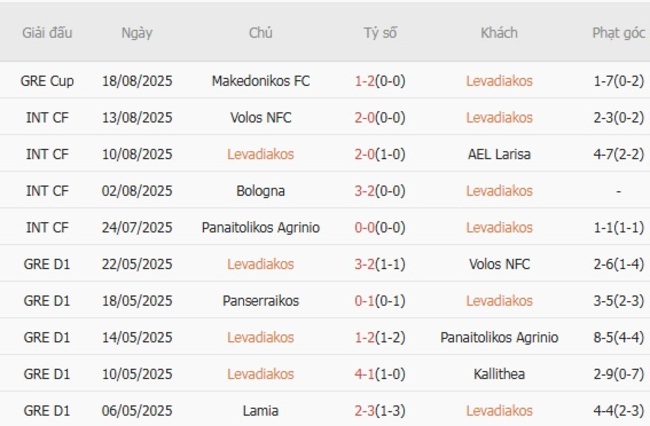Click the Lamia home team name

pyautogui.click(x=261, y=411)
